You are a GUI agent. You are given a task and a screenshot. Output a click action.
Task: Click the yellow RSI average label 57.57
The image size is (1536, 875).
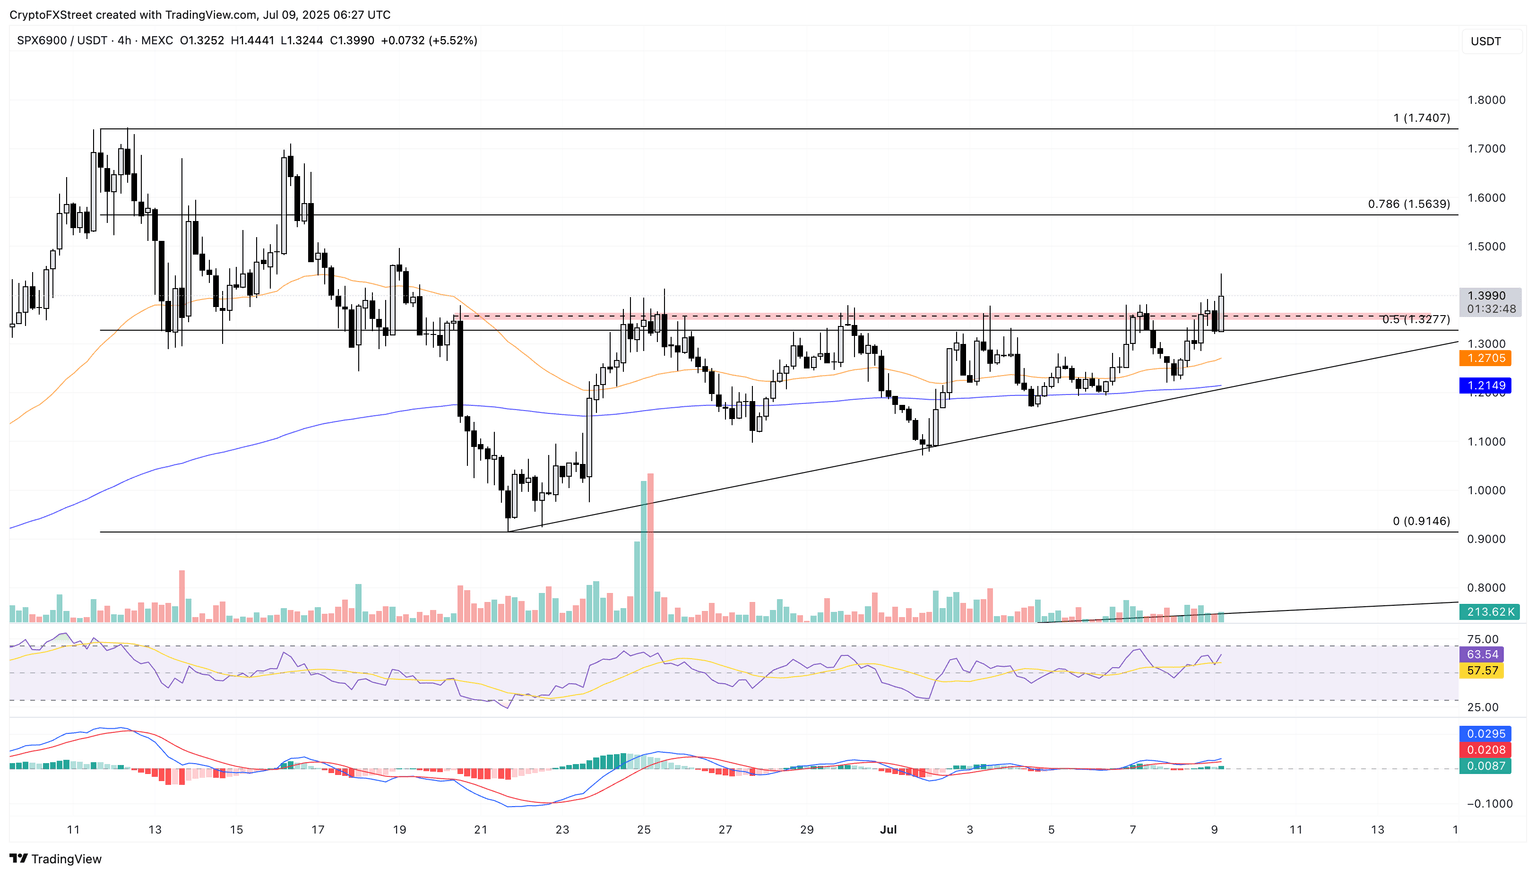coord(1482,671)
